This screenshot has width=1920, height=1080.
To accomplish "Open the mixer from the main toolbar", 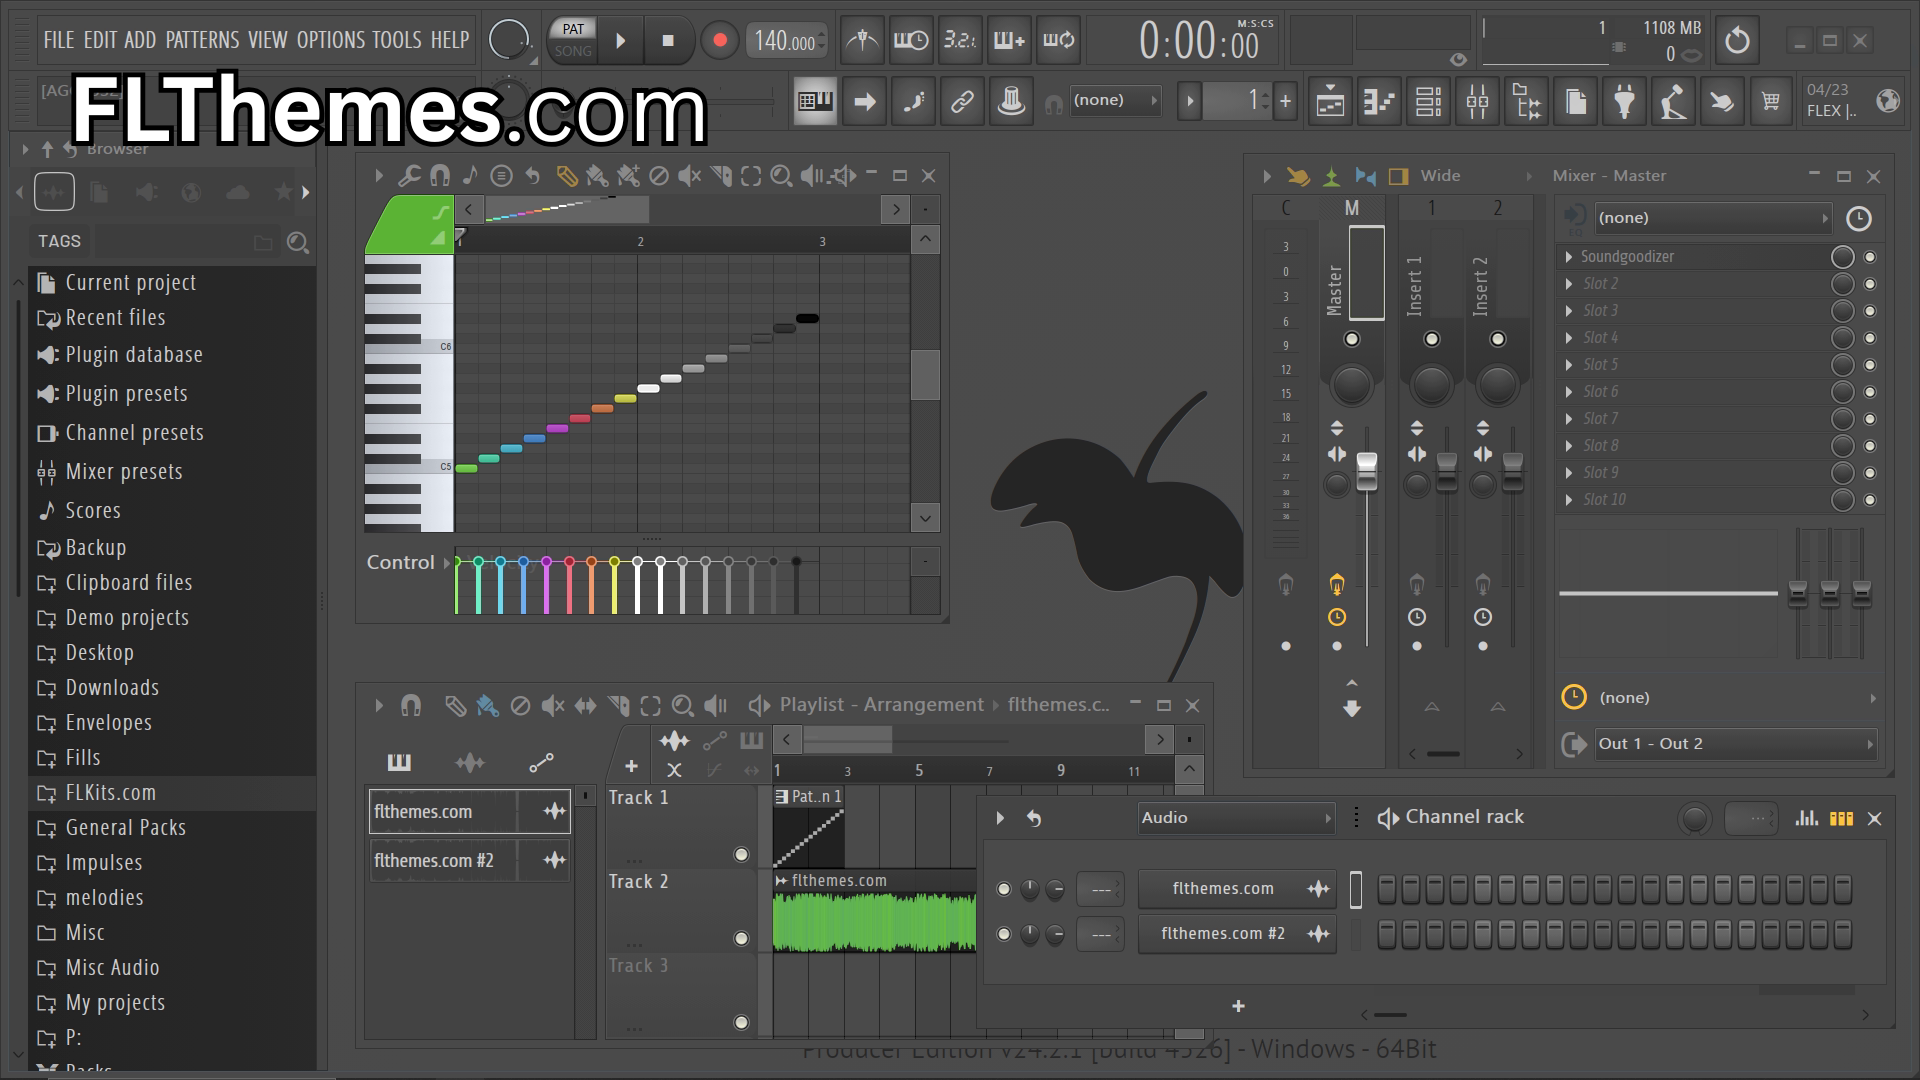I will (1477, 101).
